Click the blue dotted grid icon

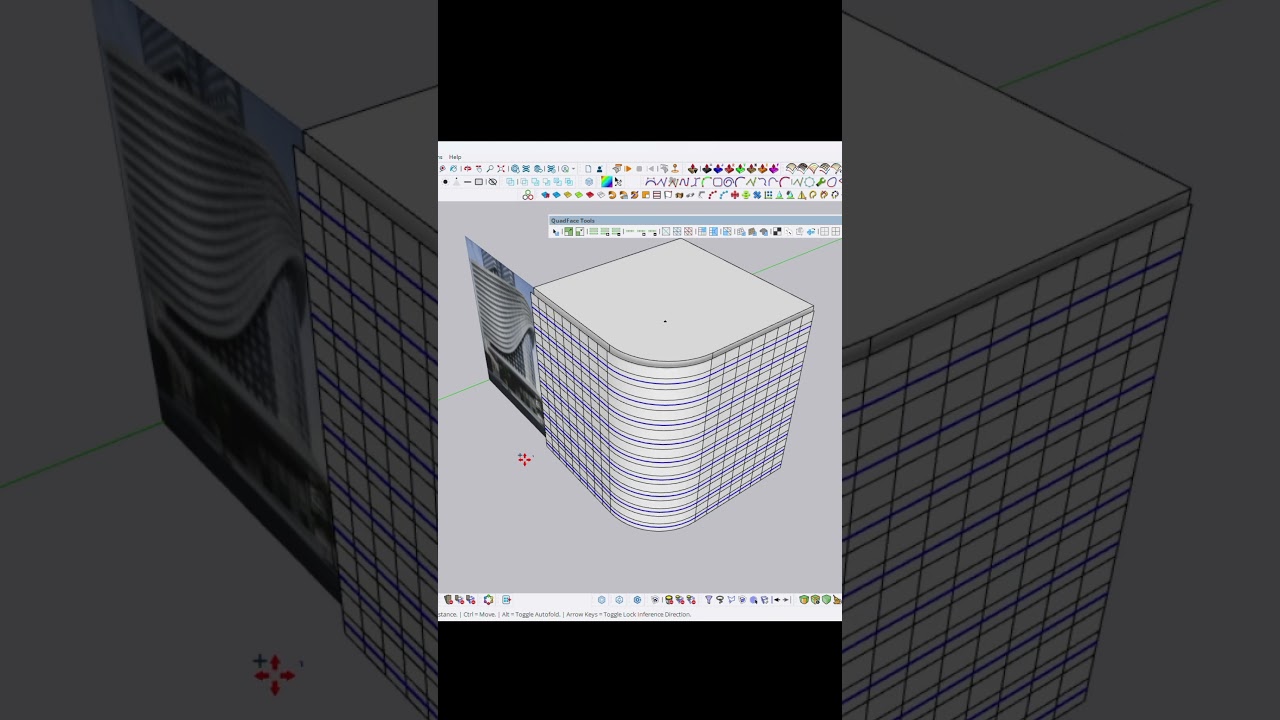tap(768, 195)
